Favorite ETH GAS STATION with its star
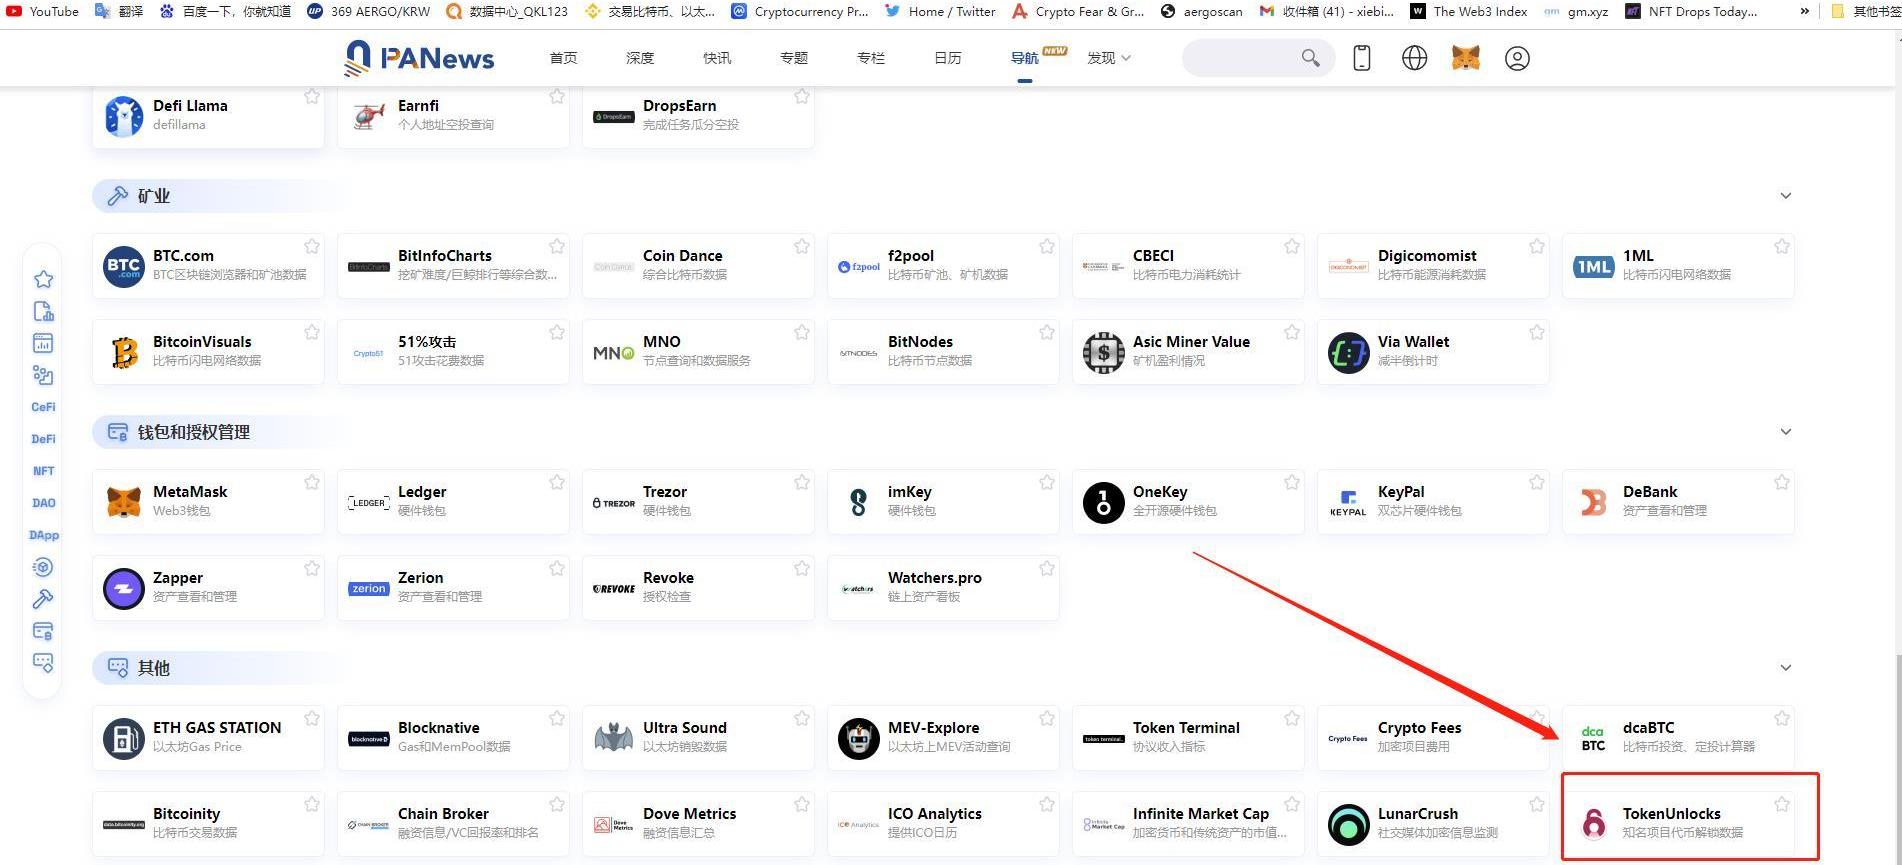 click(312, 718)
